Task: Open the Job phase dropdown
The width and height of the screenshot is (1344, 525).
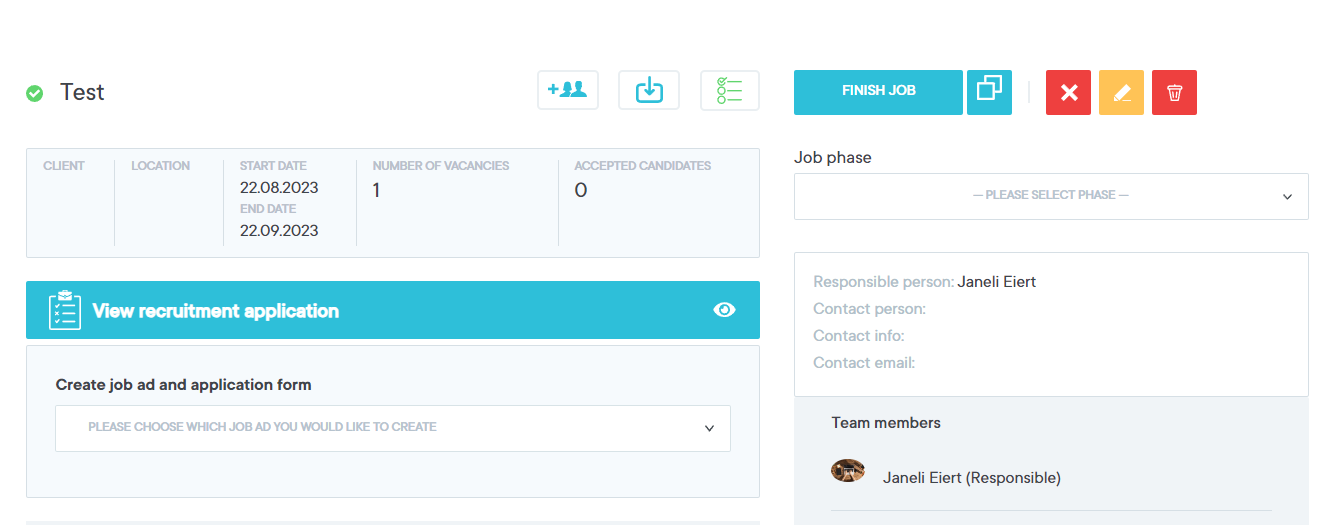Action: (1050, 196)
